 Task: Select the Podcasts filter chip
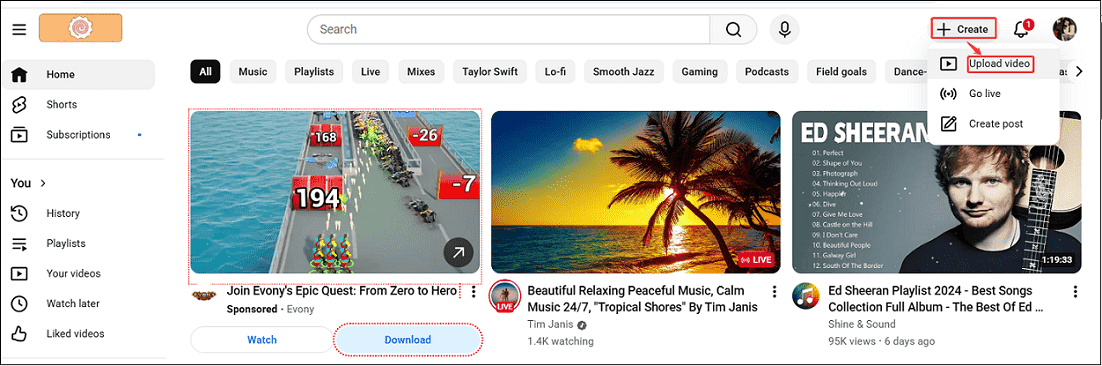tap(767, 72)
